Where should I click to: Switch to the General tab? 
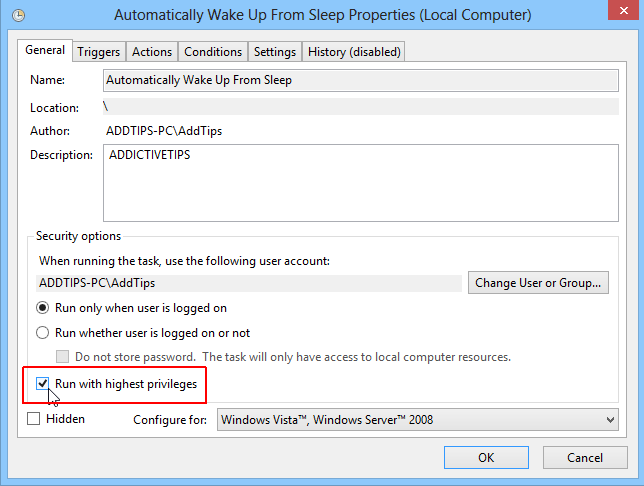45,50
